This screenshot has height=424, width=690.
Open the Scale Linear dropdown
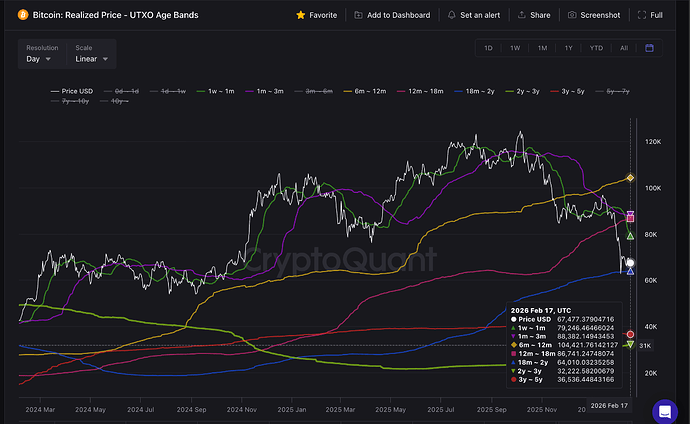tap(91, 59)
